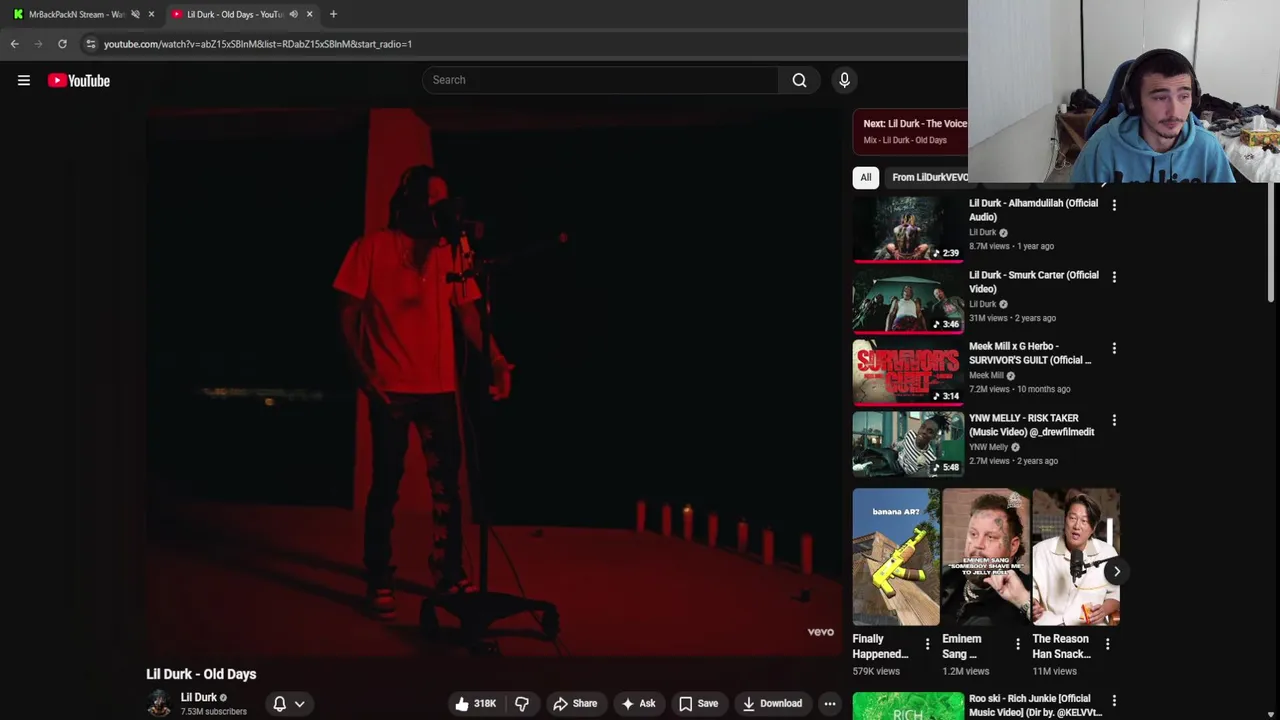Mute the Lil Durk tab speaker icon

coord(293,14)
